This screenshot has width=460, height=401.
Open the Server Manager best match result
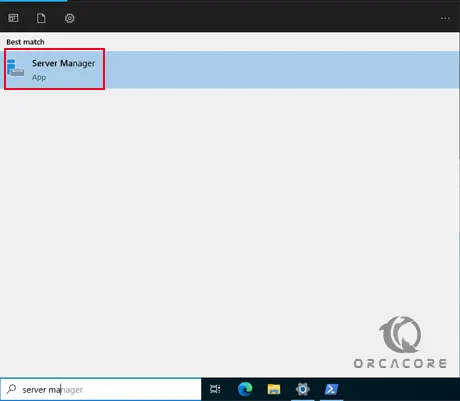(x=230, y=69)
